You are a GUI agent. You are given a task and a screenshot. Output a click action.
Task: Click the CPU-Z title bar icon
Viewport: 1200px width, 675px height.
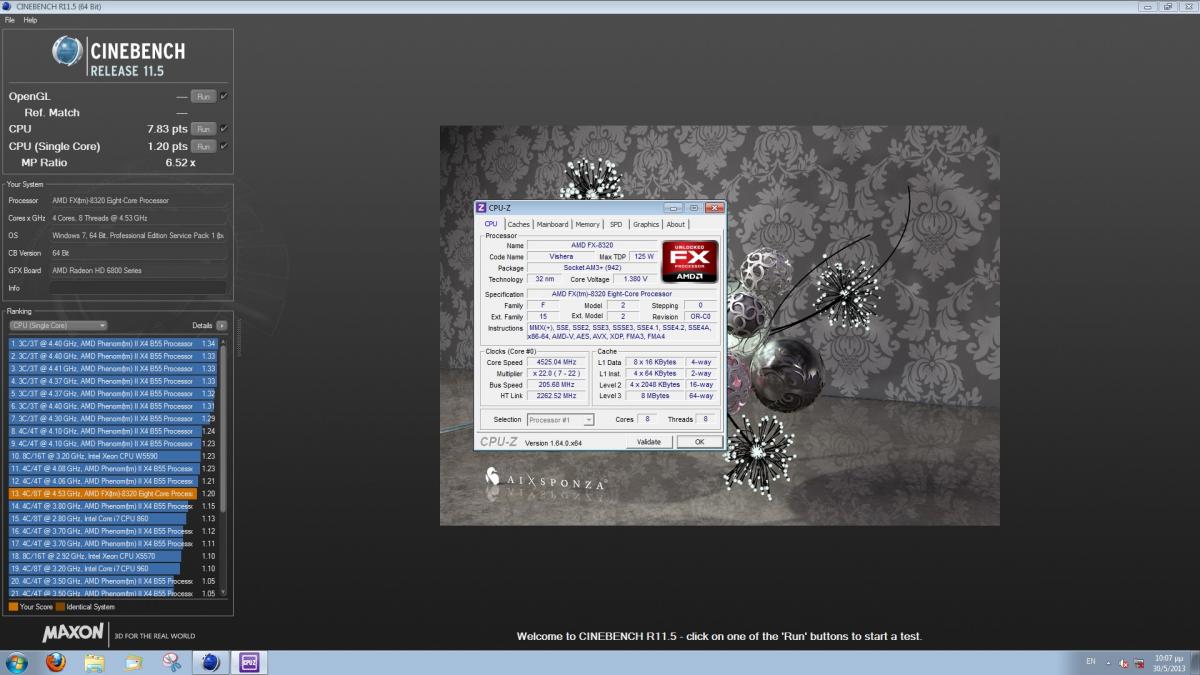(x=481, y=207)
